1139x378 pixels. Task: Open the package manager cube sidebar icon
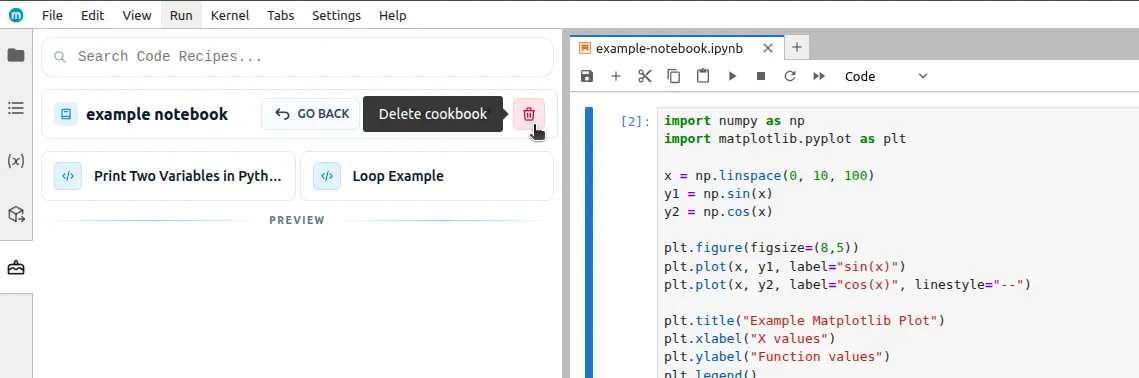pos(15,214)
